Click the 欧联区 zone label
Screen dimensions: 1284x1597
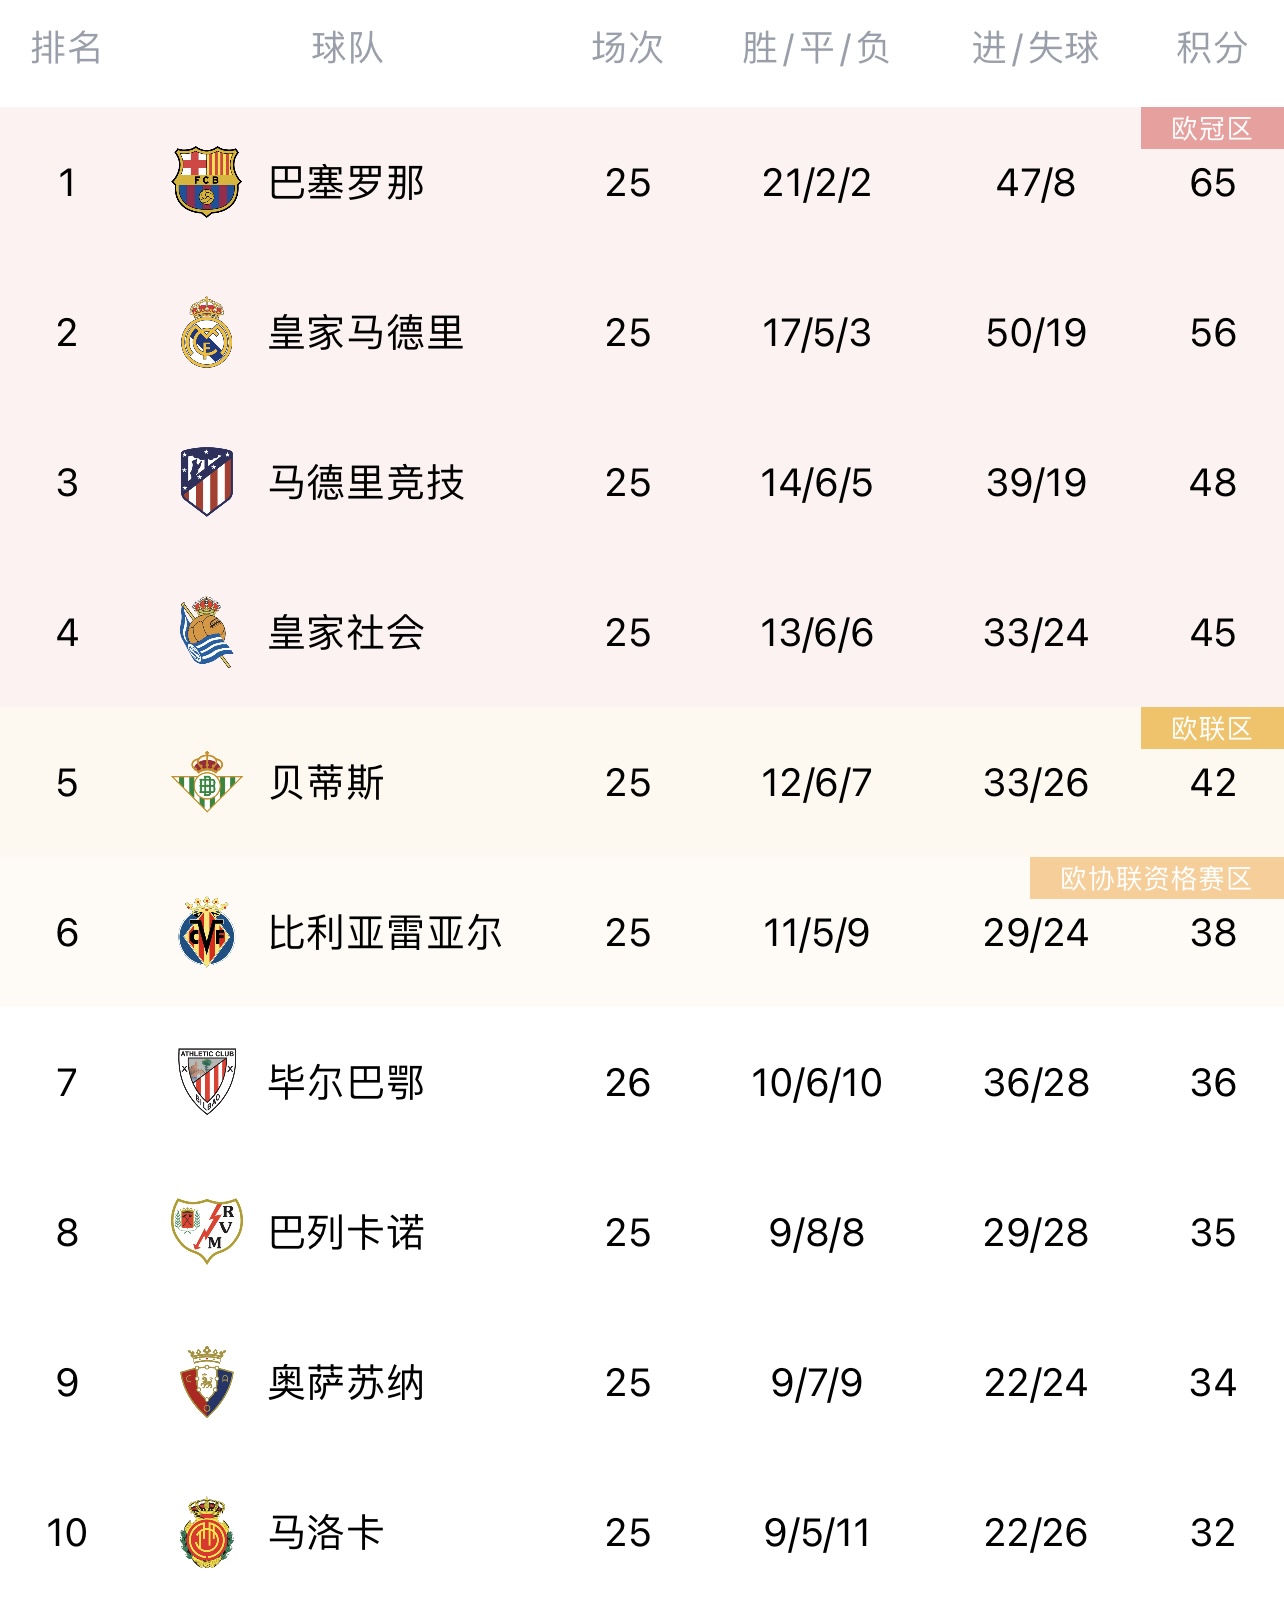tap(1212, 728)
